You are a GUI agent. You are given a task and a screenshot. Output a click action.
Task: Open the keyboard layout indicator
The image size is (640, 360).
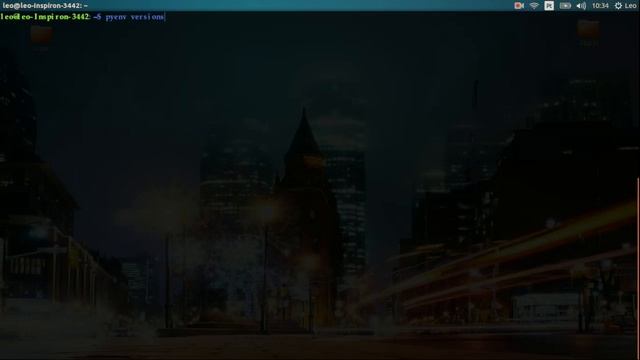(549, 6)
